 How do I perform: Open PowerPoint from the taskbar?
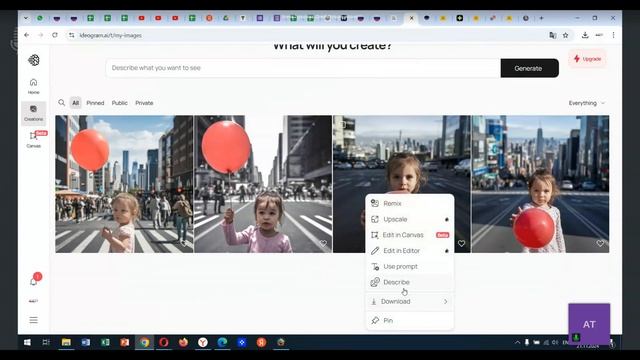[x=124, y=342]
